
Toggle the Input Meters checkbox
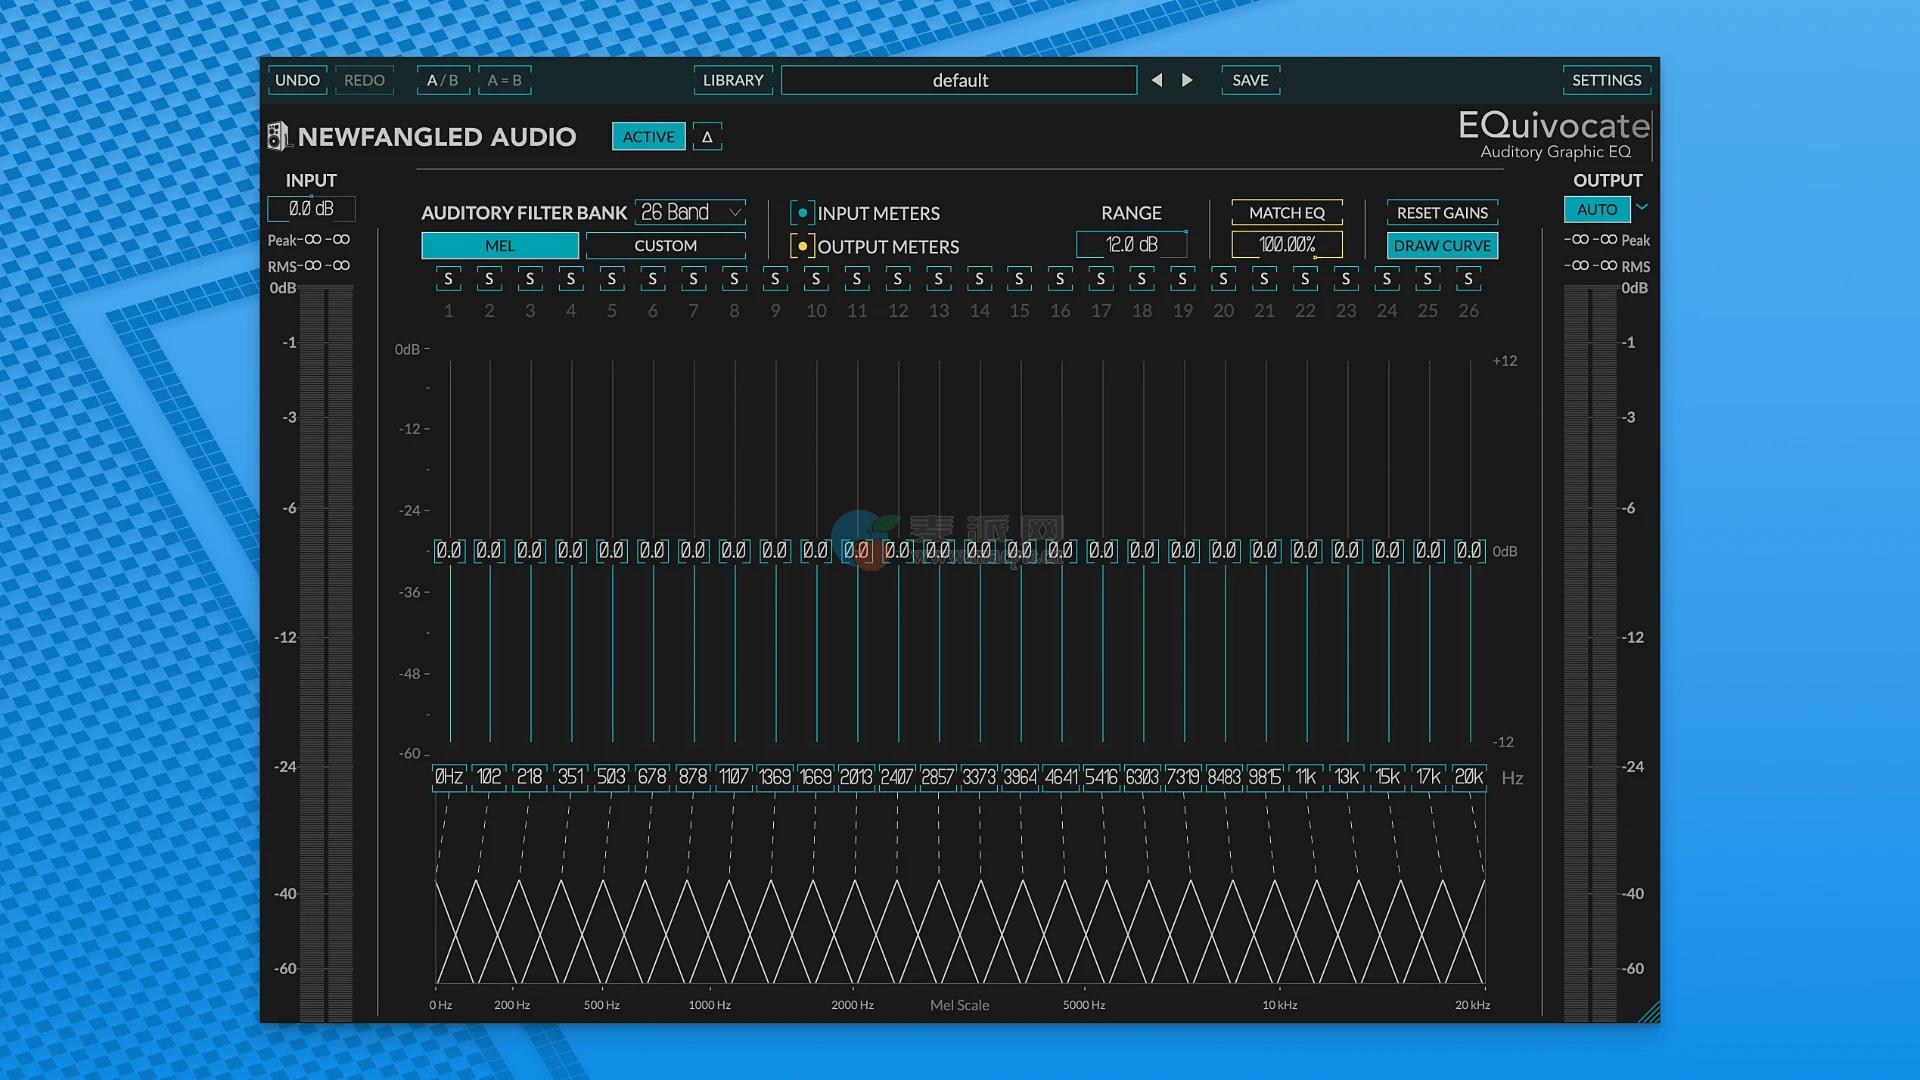coord(802,213)
